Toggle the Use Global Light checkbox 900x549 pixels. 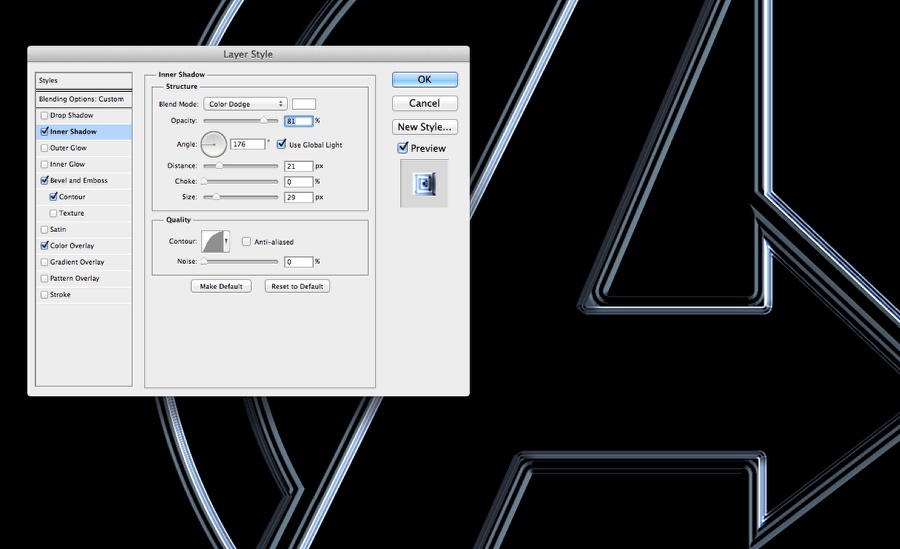coord(282,144)
